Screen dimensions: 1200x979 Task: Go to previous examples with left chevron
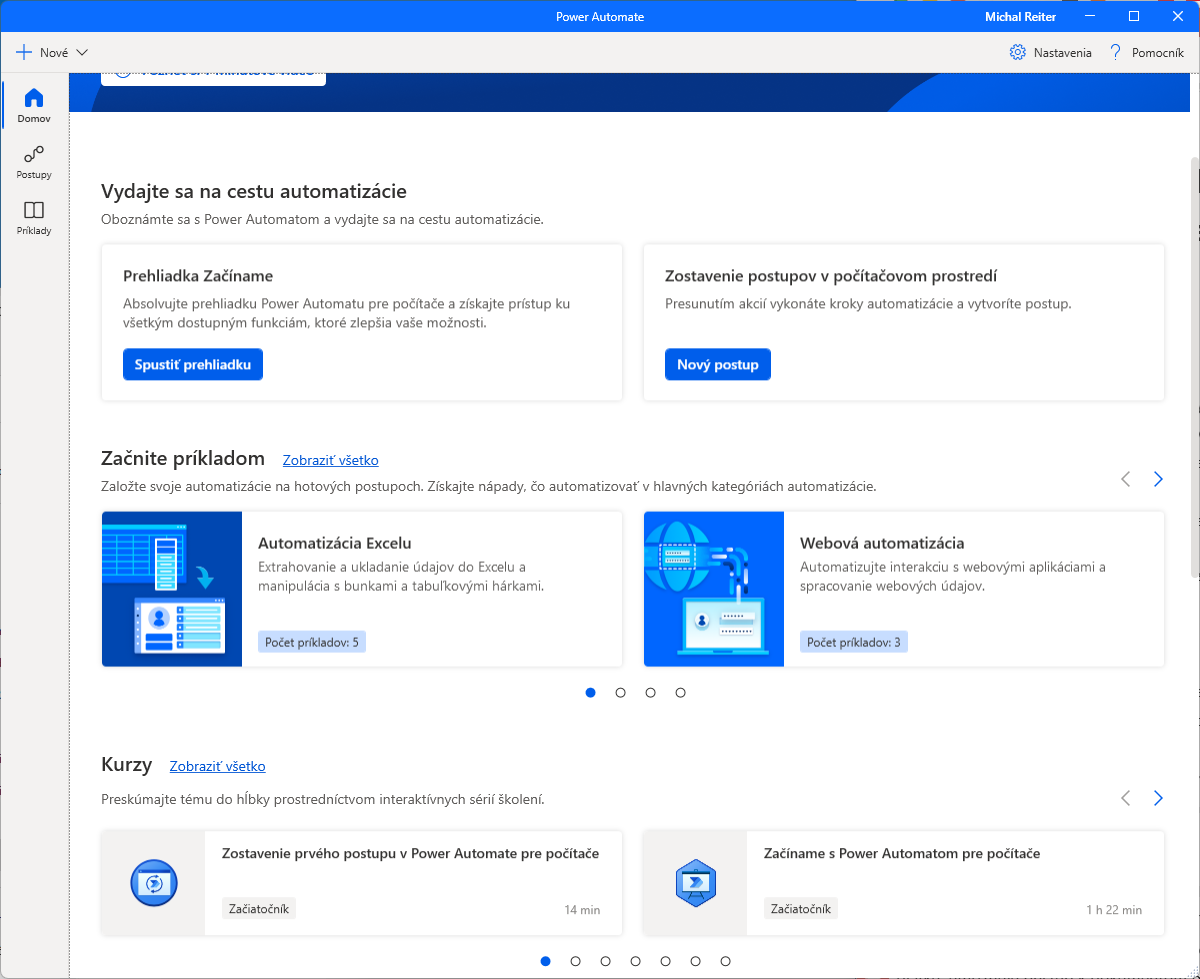click(1125, 479)
